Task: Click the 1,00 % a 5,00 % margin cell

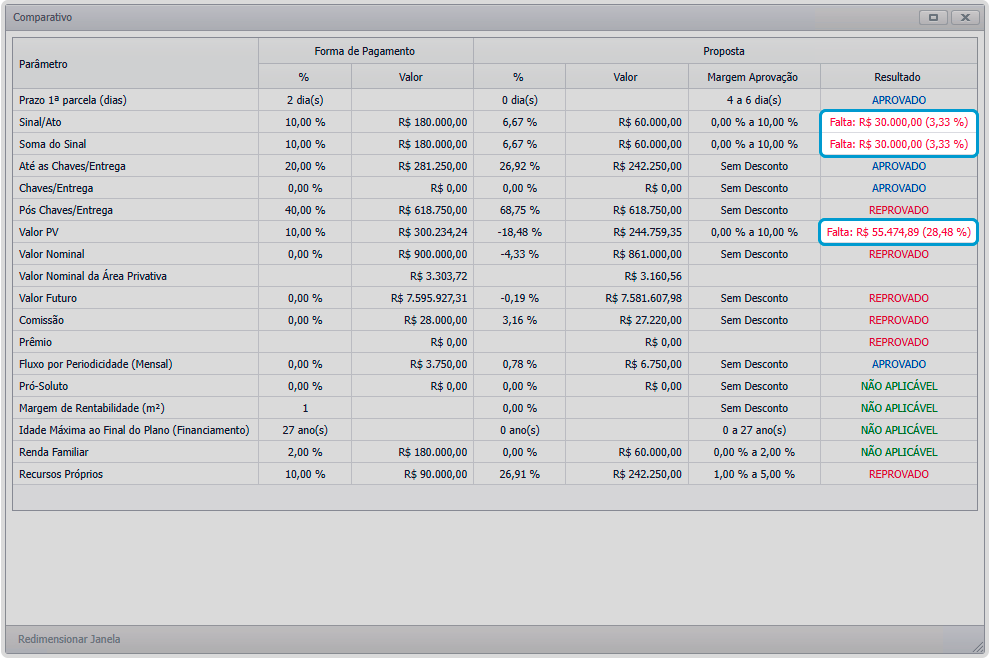Action: coord(754,474)
